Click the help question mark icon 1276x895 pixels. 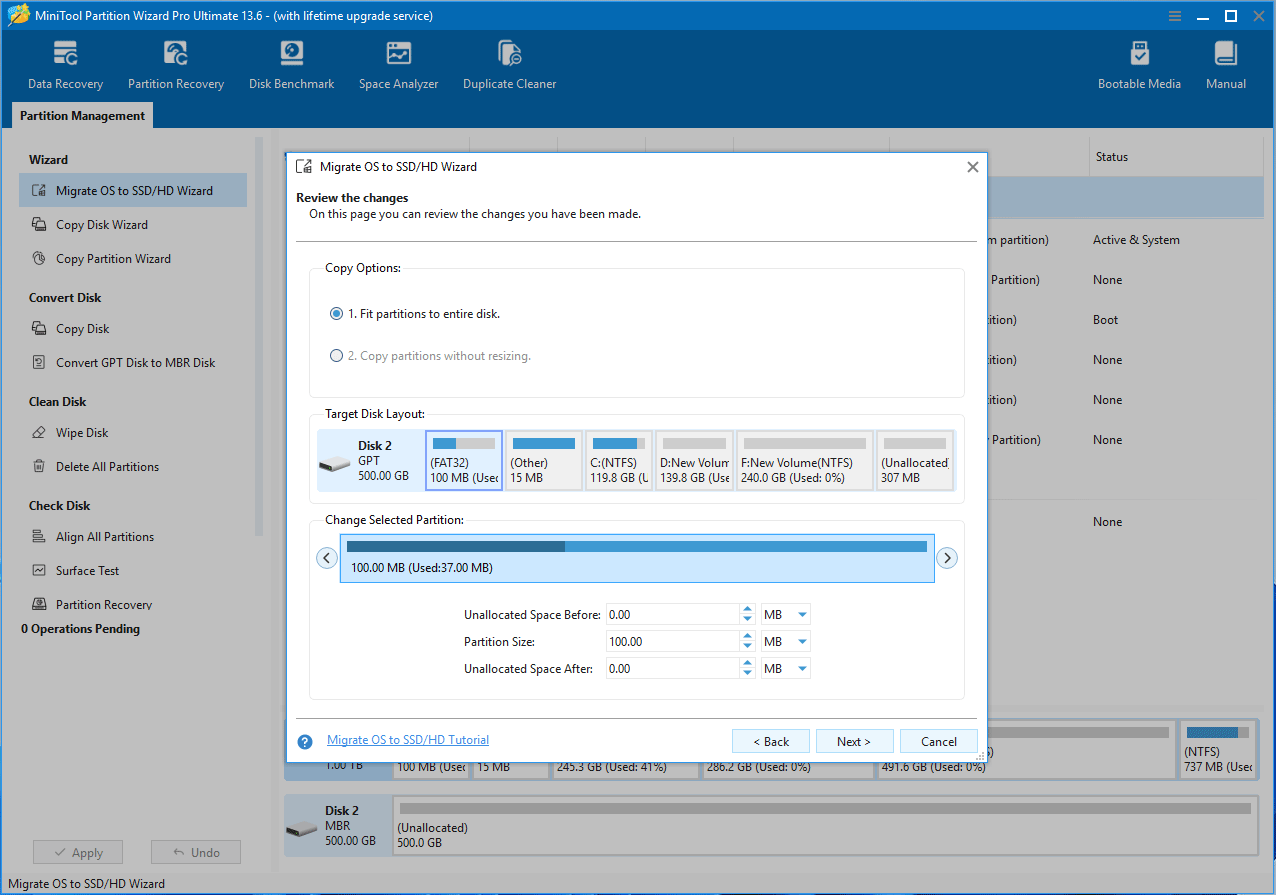pyautogui.click(x=306, y=742)
